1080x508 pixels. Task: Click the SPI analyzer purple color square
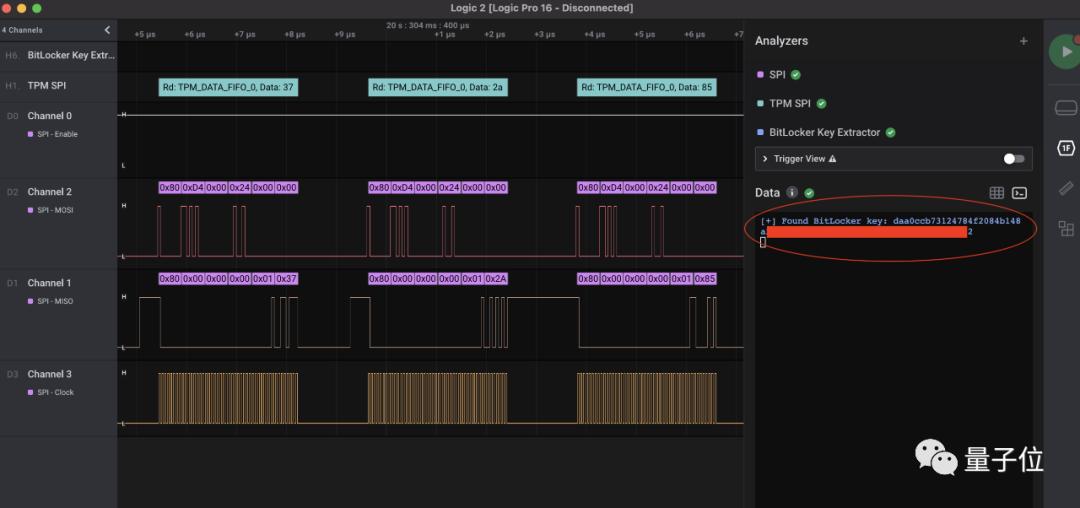(760, 74)
